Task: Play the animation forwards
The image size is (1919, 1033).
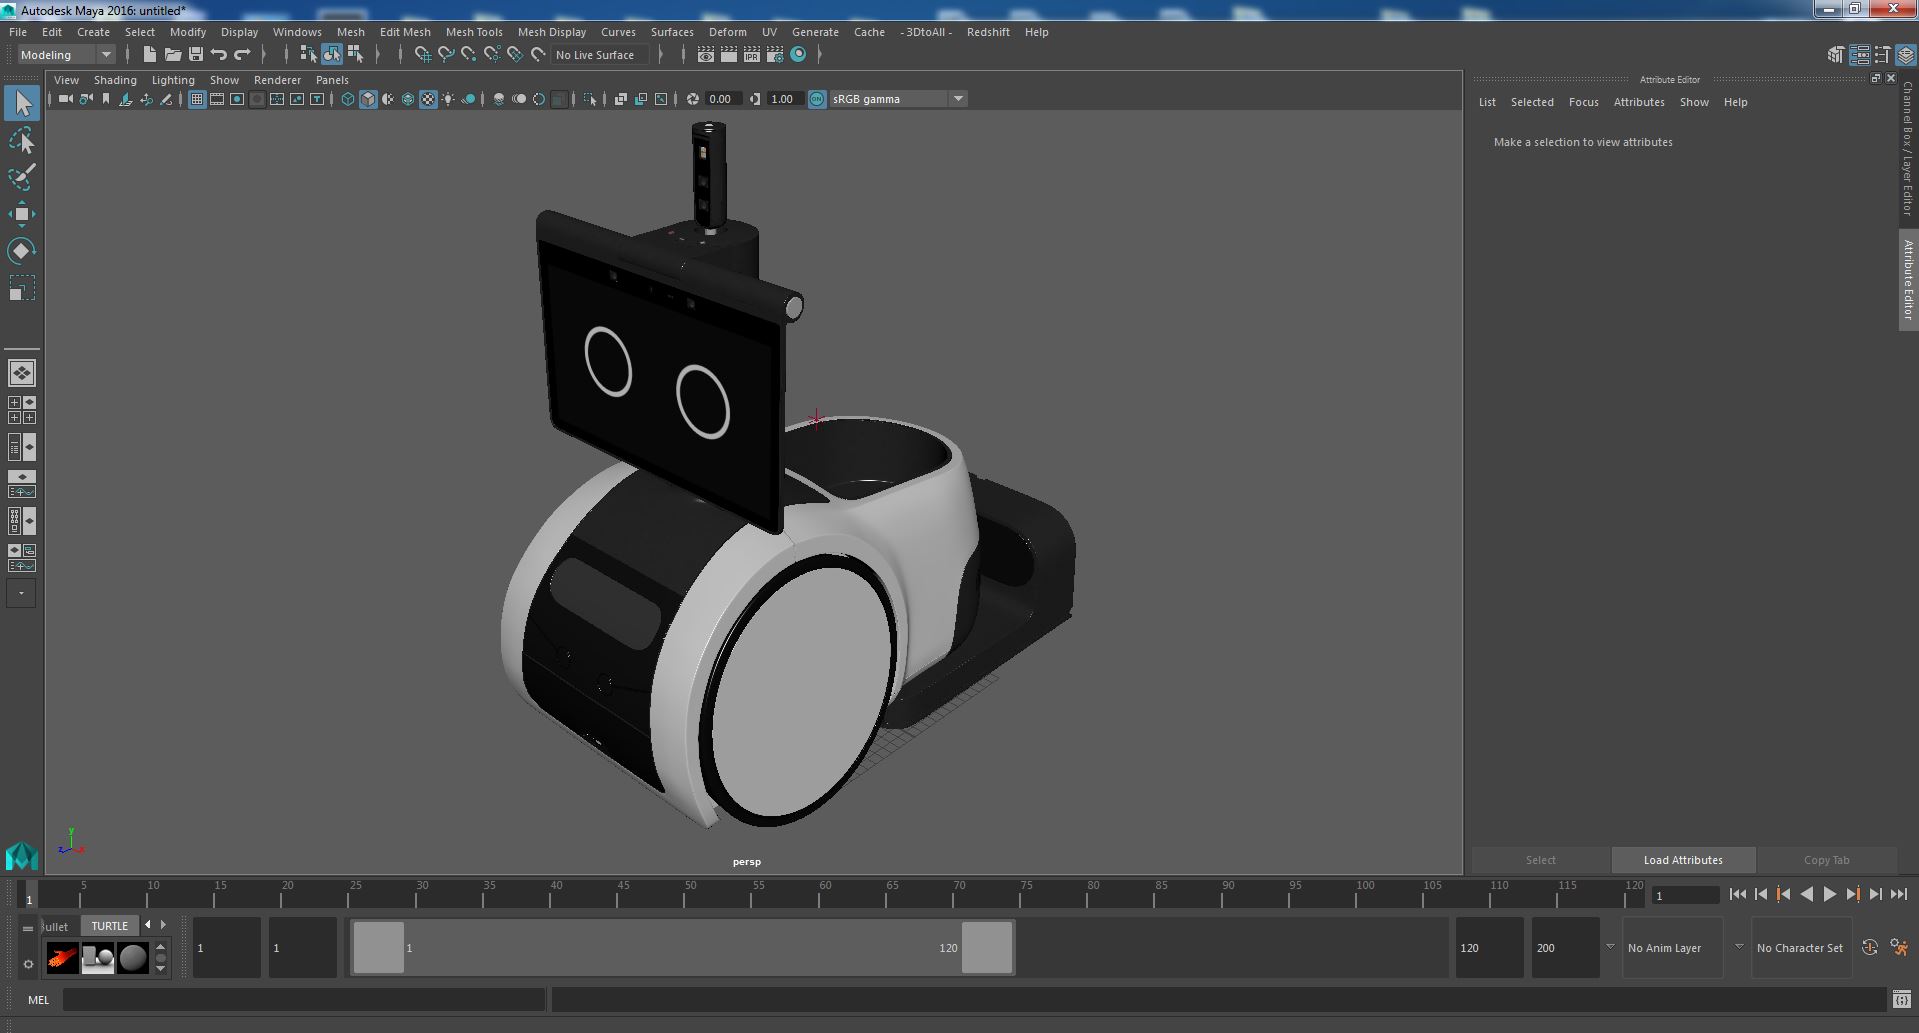Action: [1829, 895]
